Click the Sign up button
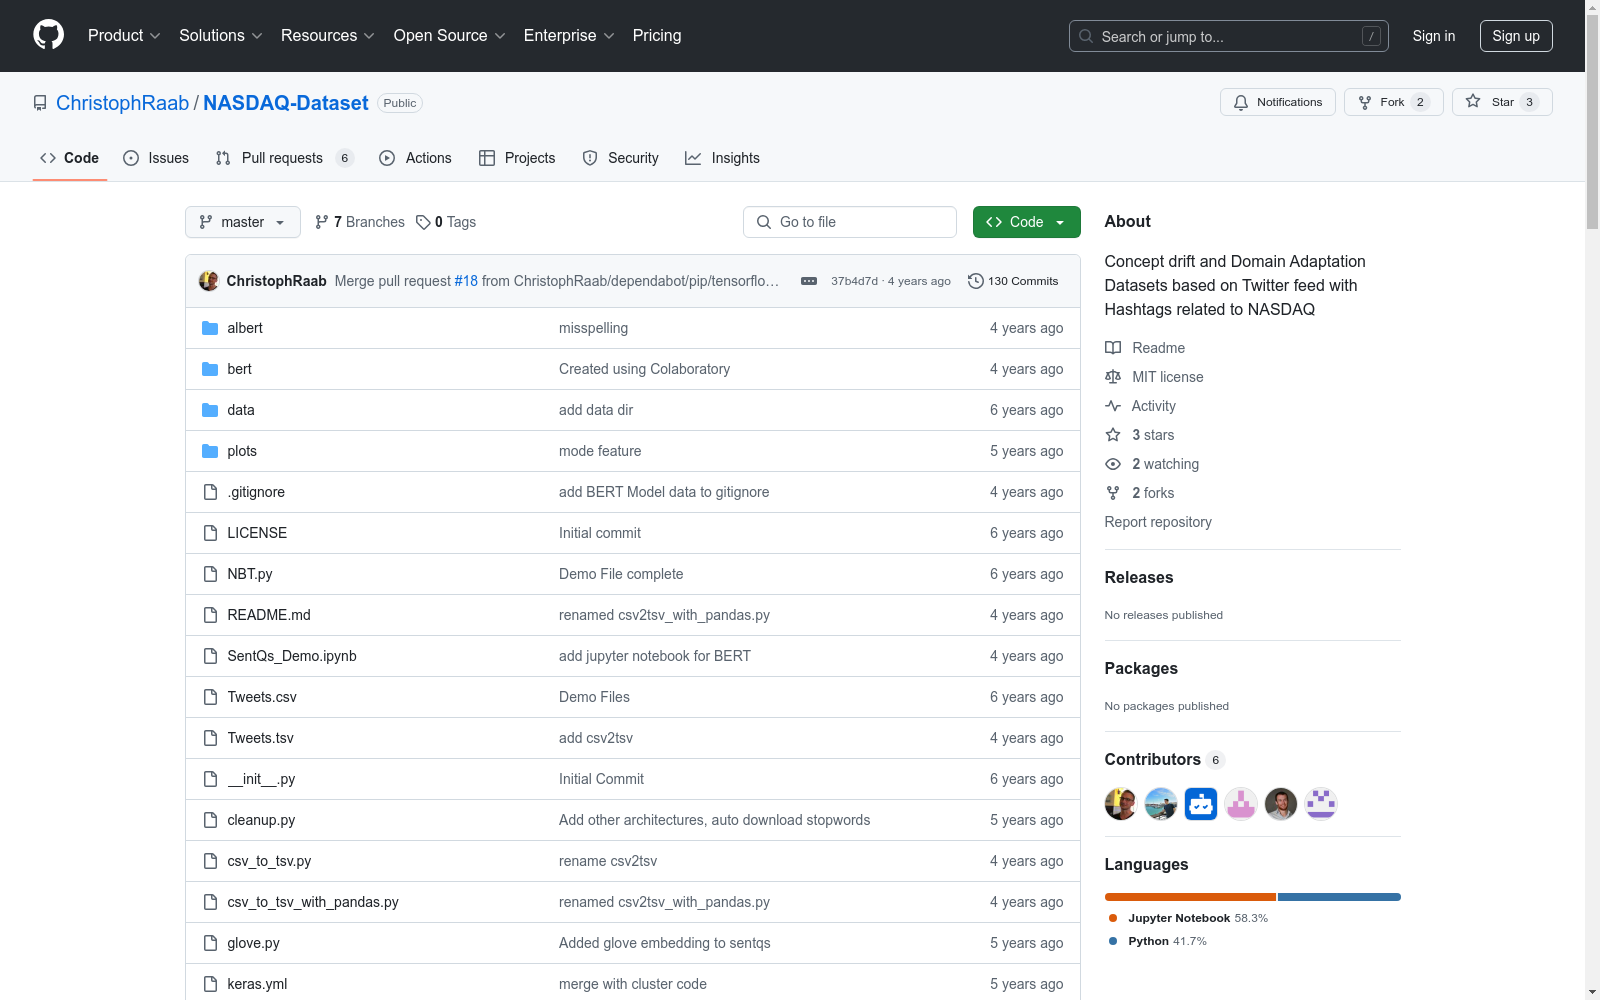 pos(1516,36)
